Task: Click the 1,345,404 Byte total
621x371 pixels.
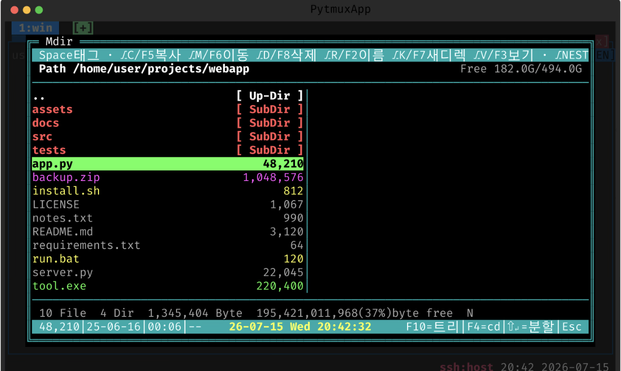Action: coord(195,313)
